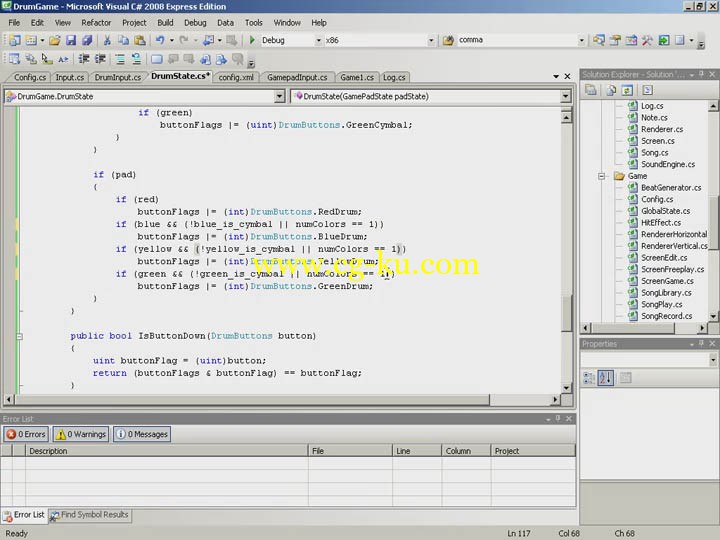This screenshot has height=540, width=720.
Task: Open the Undo history dropdown arrow
Action: pos(172,40)
